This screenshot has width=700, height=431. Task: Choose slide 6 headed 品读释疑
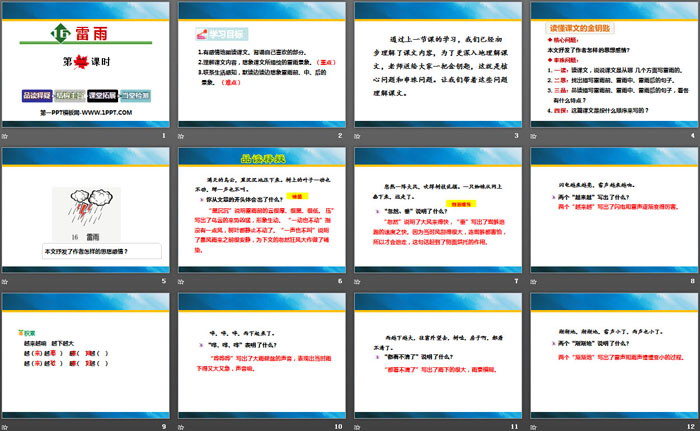click(262, 212)
